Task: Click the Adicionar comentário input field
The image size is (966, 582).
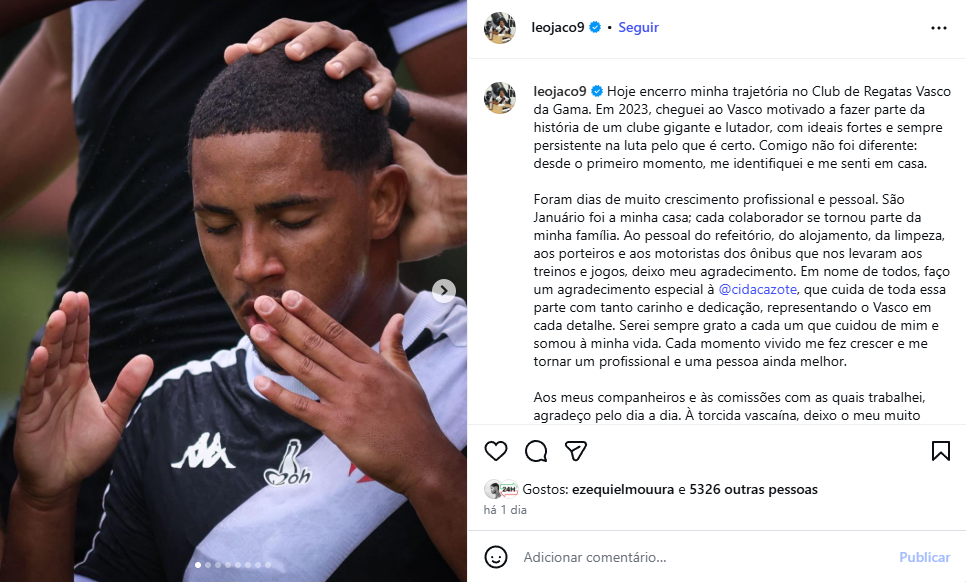Action: pyautogui.click(x=702, y=557)
